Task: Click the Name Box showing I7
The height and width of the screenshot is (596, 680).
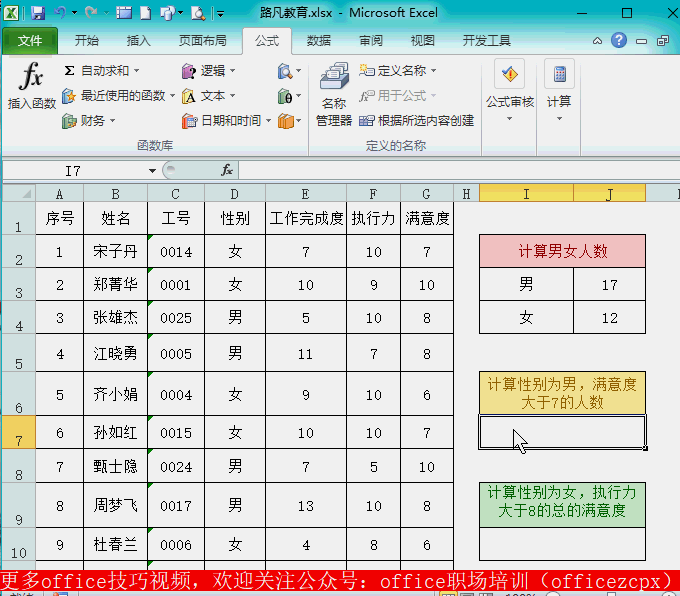Action: click(74, 170)
